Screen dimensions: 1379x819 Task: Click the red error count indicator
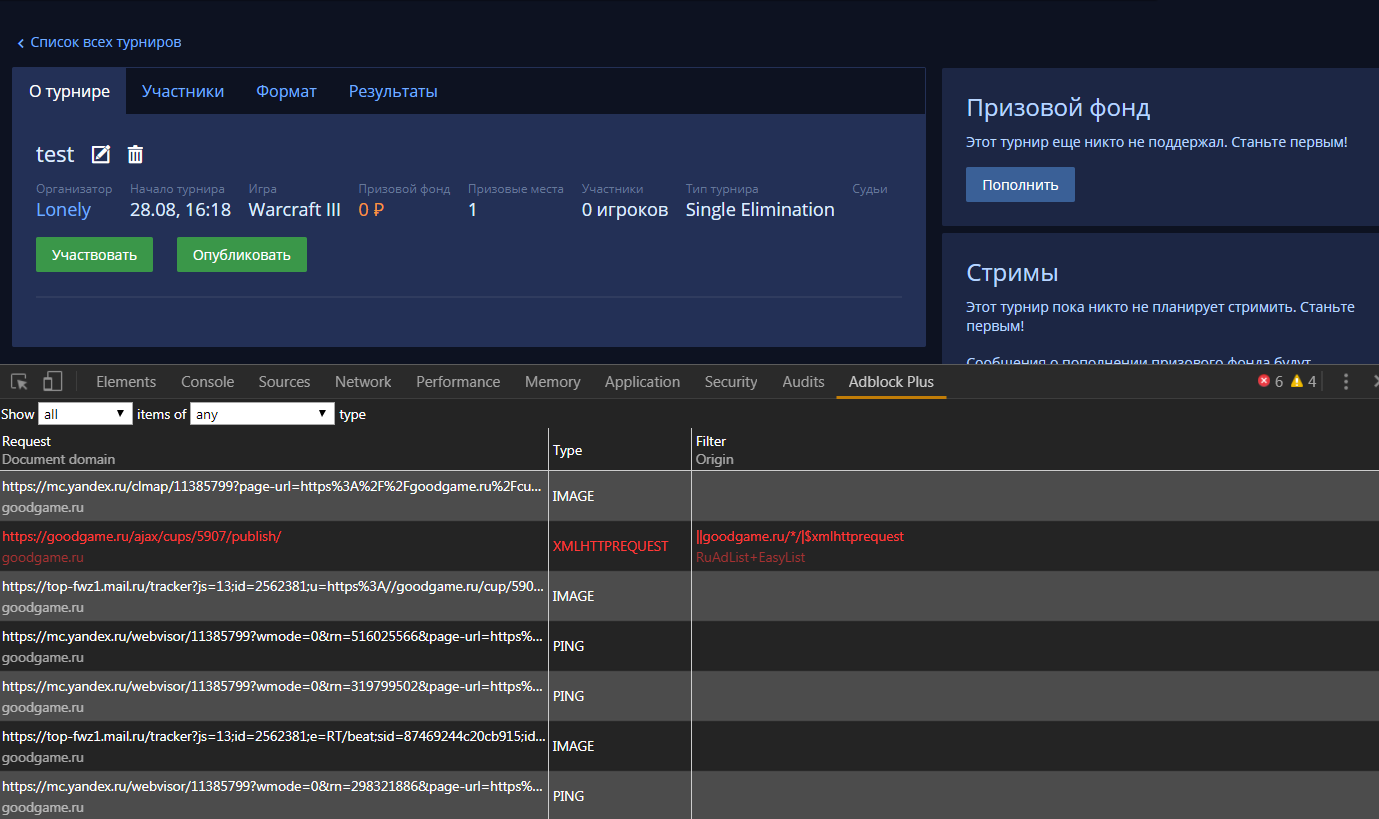[x=1270, y=381]
